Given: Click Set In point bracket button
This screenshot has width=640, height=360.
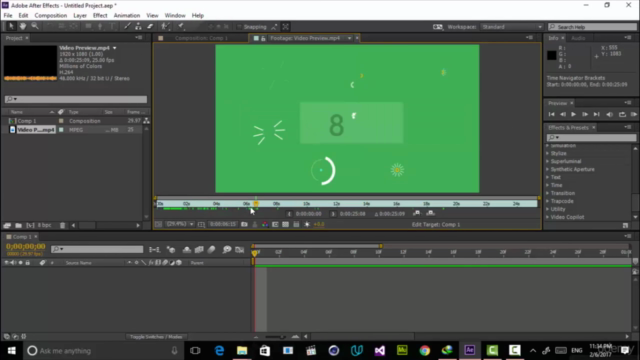Looking at the screenshot, I should click(x=289, y=214).
